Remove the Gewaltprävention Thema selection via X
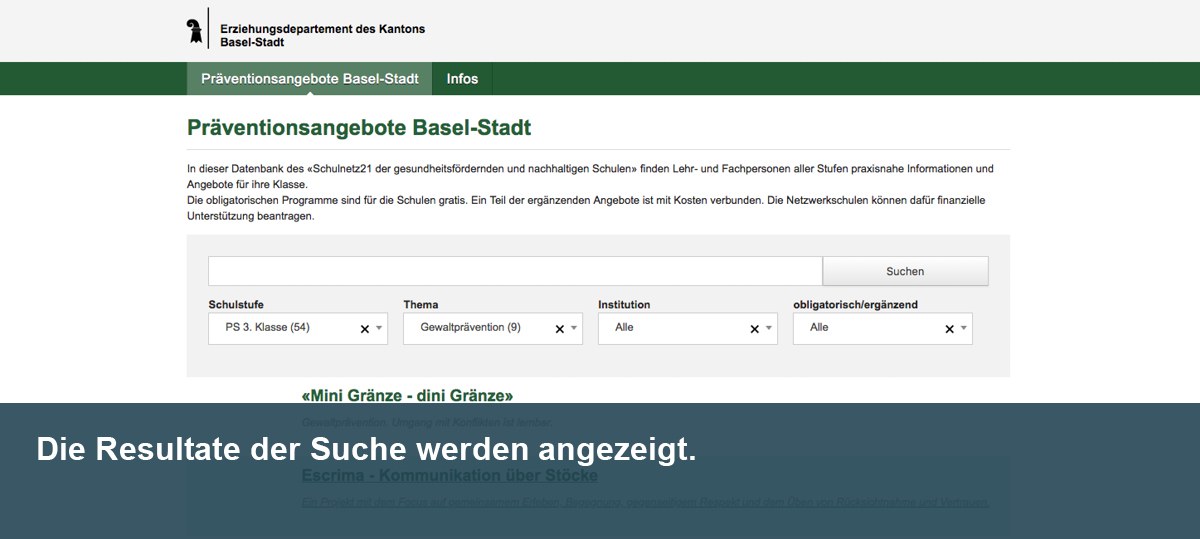The image size is (1200, 539). pos(560,329)
